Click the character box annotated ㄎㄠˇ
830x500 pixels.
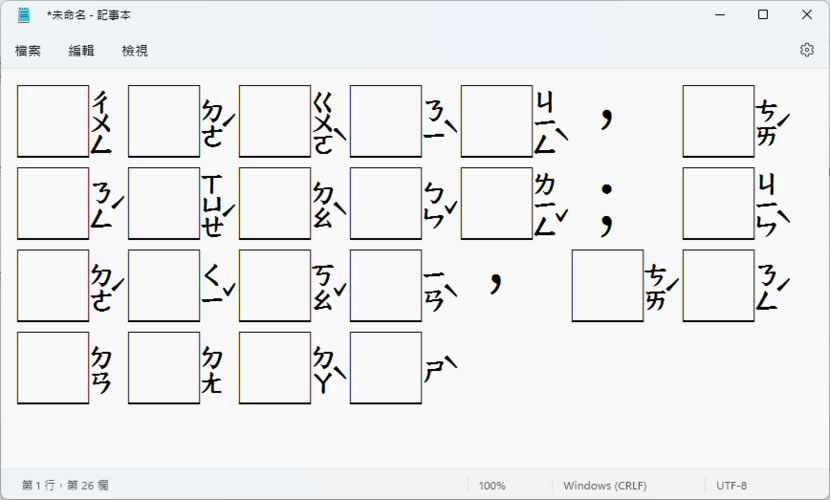click(275, 286)
